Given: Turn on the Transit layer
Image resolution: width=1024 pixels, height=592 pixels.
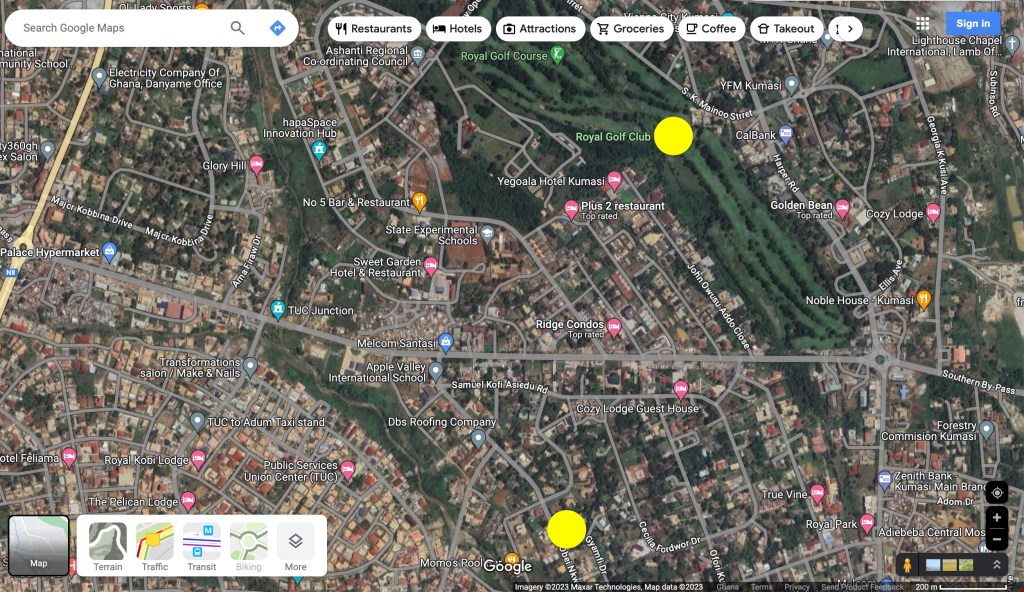Looking at the screenshot, I should (x=201, y=547).
